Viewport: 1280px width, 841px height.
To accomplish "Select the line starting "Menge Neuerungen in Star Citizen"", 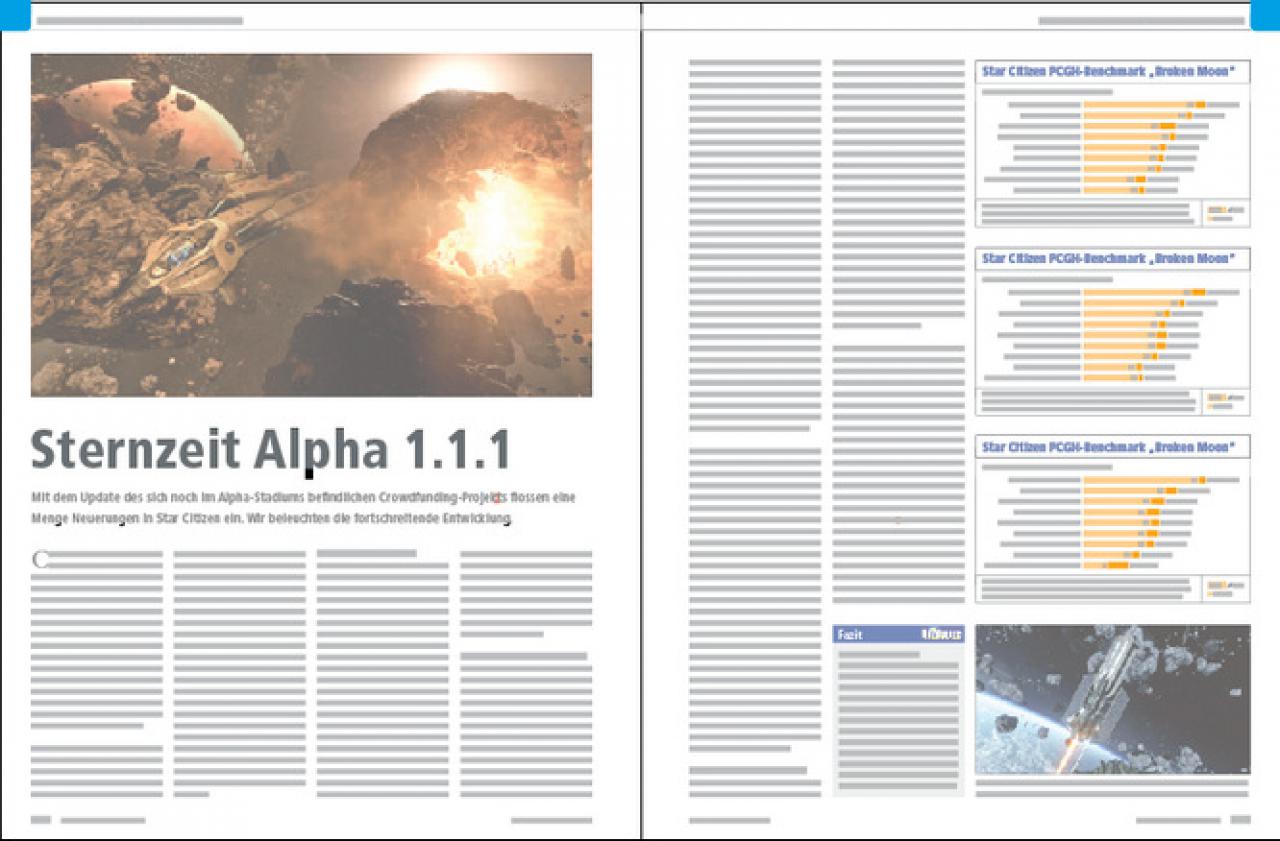I will click(272, 519).
